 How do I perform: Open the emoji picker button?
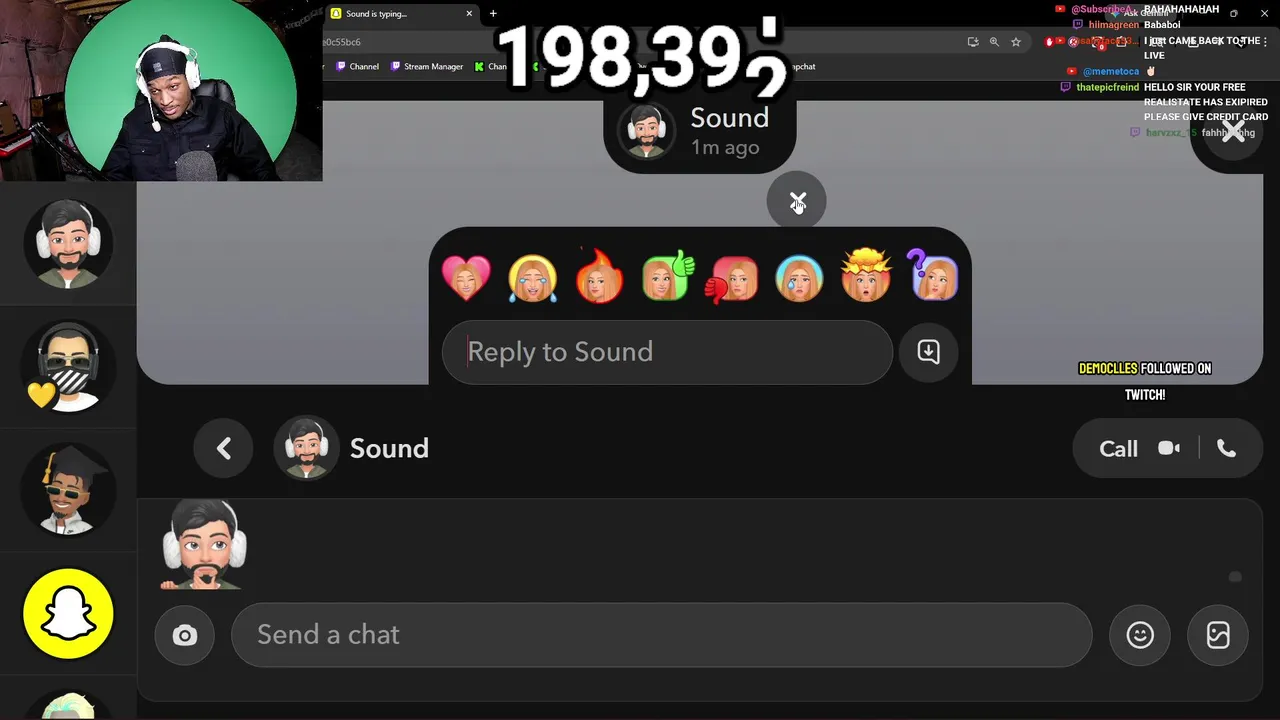(1140, 635)
